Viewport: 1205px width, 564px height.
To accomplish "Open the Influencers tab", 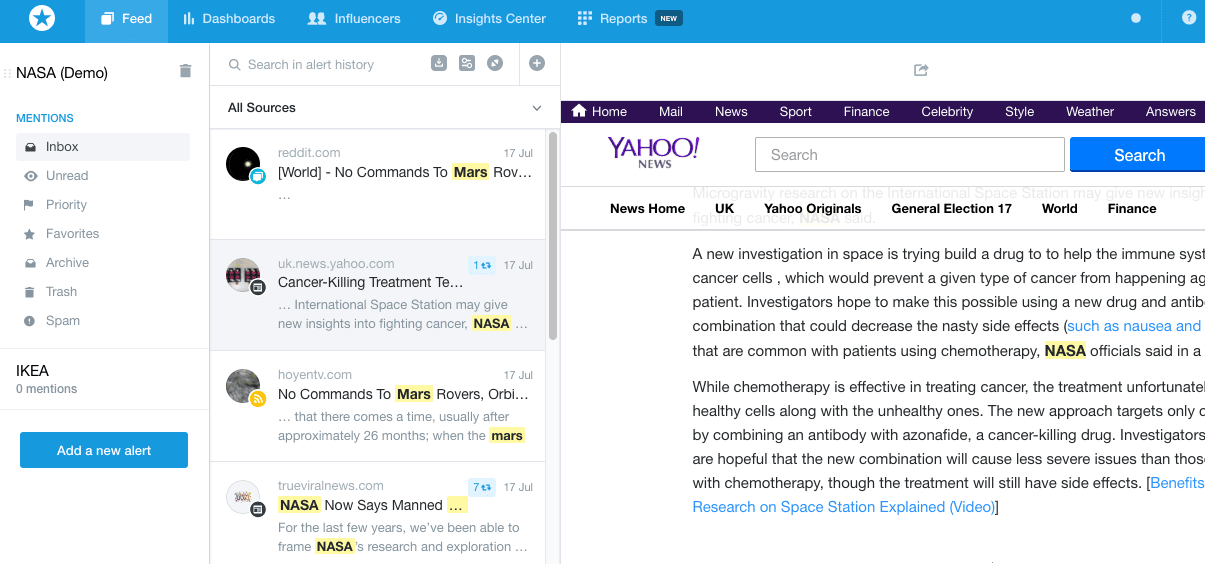I will pos(354,19).
